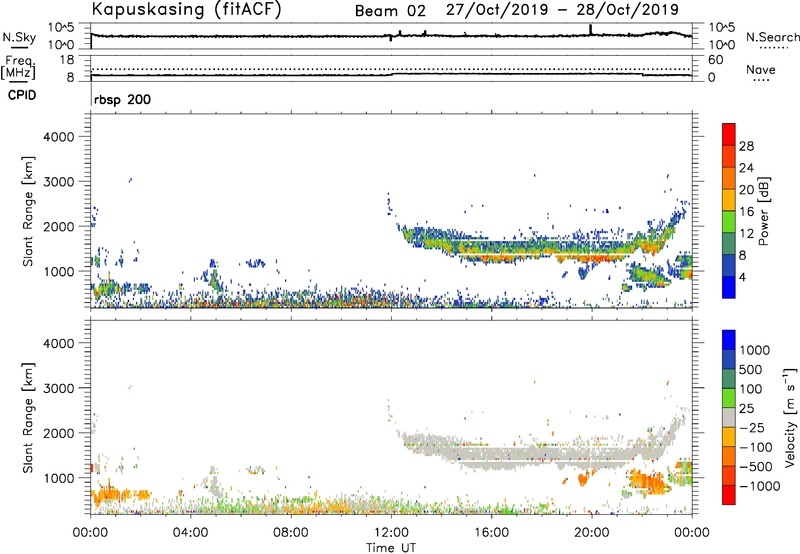Screen dimensions: 800x554
Task: Click the '3000' tick on the velocity panel
Action: tap(58, 388)
